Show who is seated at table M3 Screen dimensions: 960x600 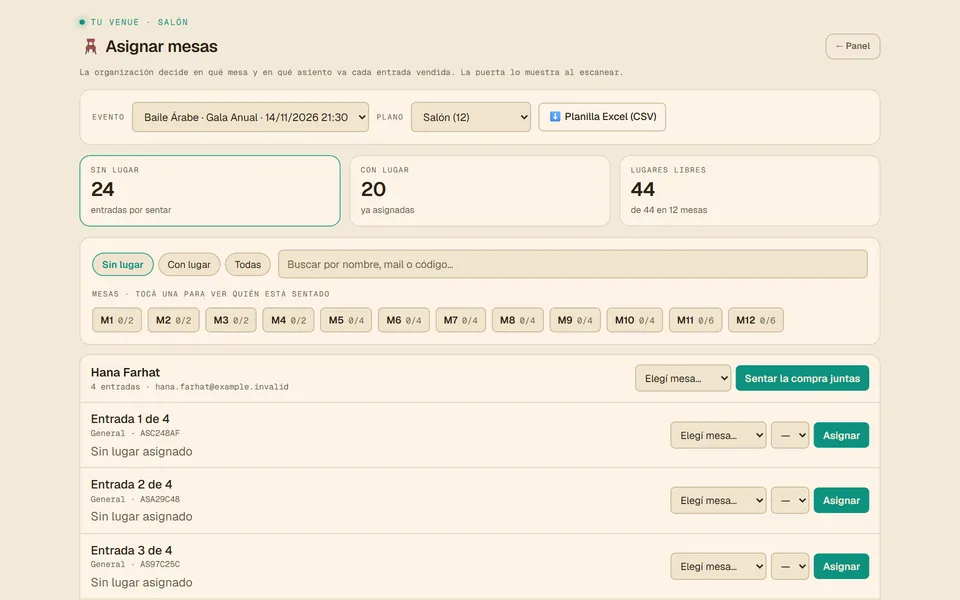231,320
